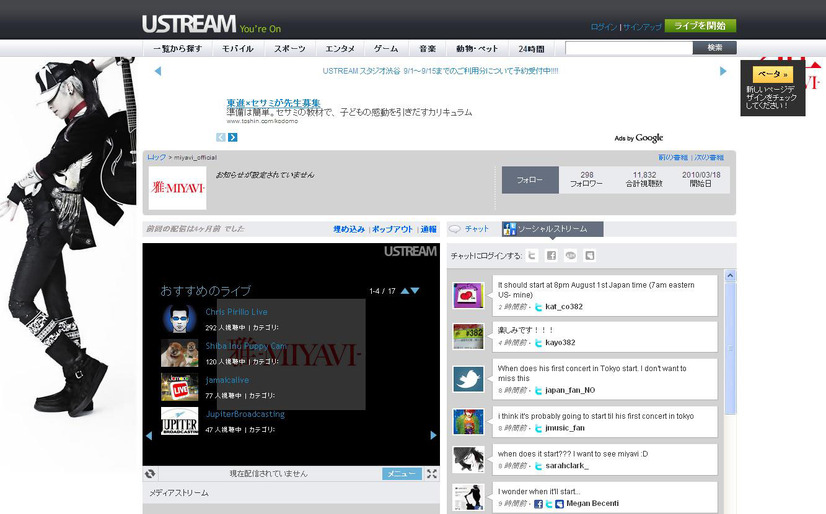The image size is (826, 514).
Task: Log in to chat with Facebook icon
Action: (551, 255)
